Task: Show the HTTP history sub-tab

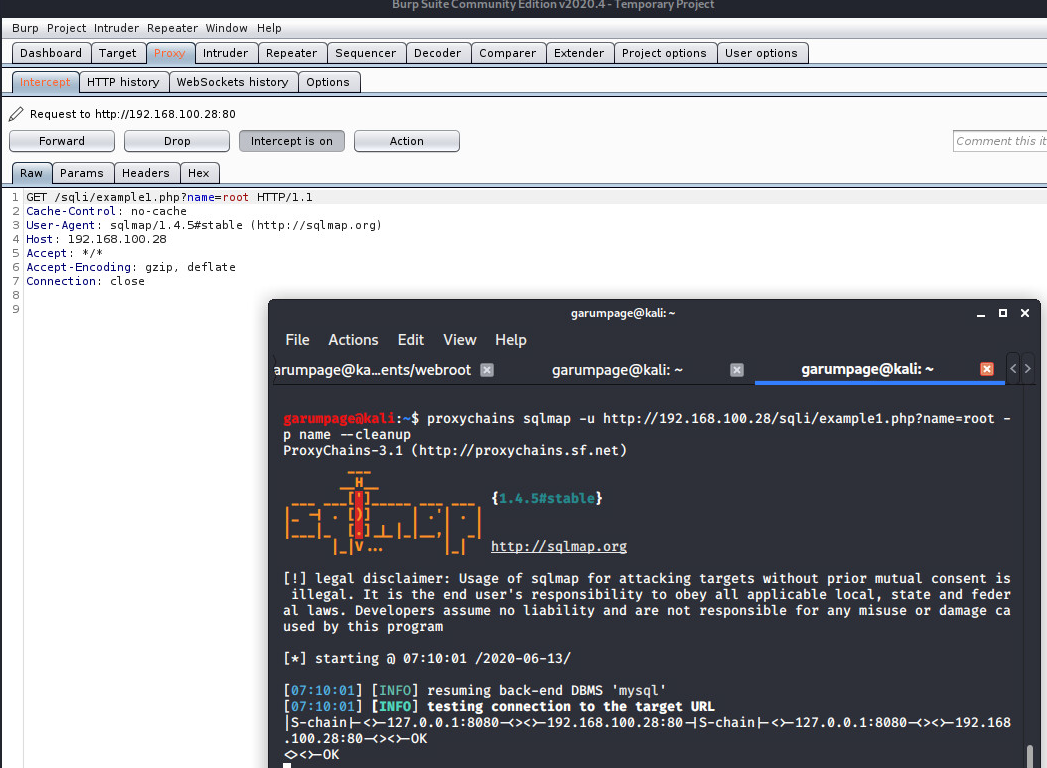Action: point(124,82)
